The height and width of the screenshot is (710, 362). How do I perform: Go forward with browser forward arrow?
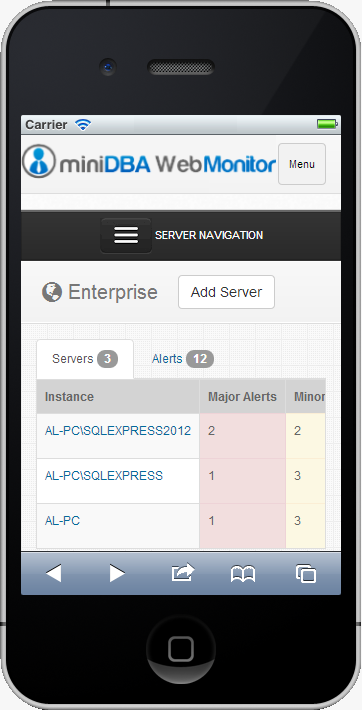tap(117, 573)
